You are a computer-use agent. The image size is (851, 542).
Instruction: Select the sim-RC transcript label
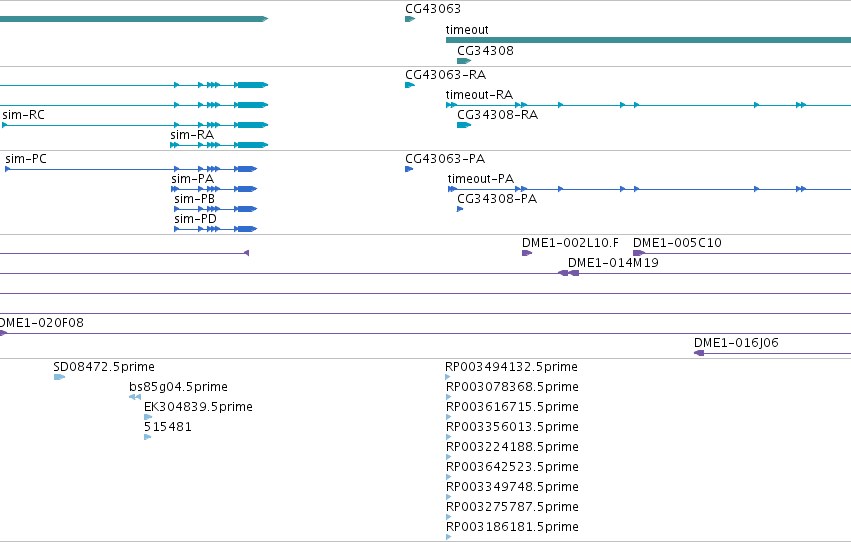click(x=23, y=115)
